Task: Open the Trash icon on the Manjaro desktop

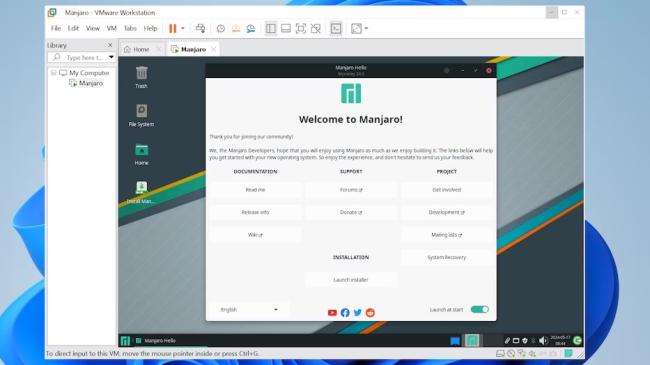Action: click(141, 77)
